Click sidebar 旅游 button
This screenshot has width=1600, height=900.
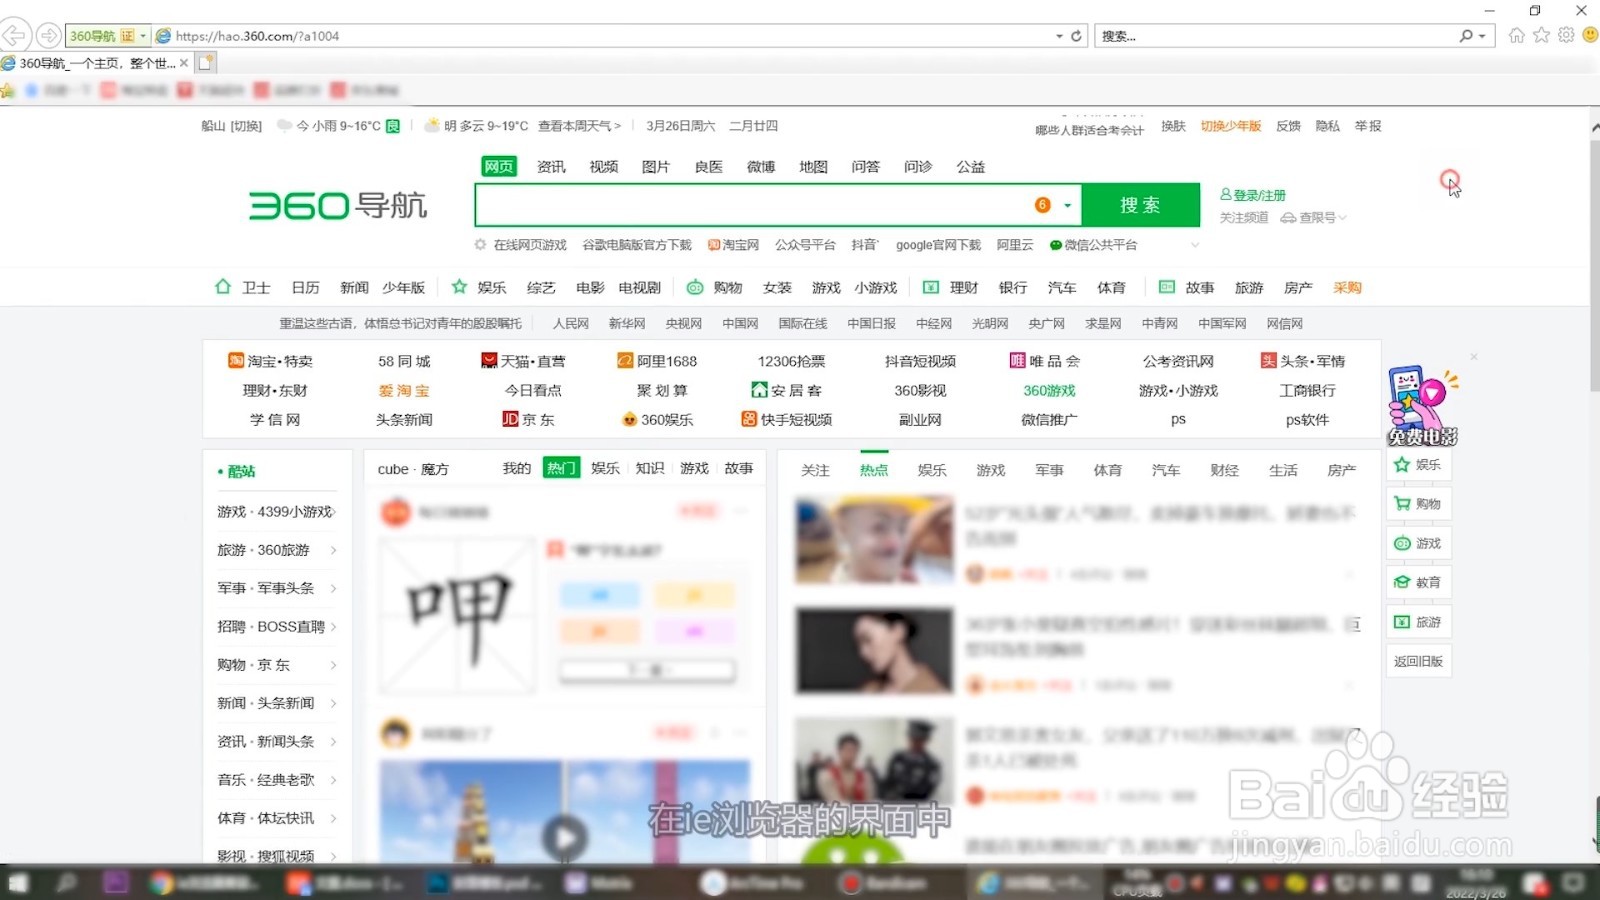(x=1418, y=622)
